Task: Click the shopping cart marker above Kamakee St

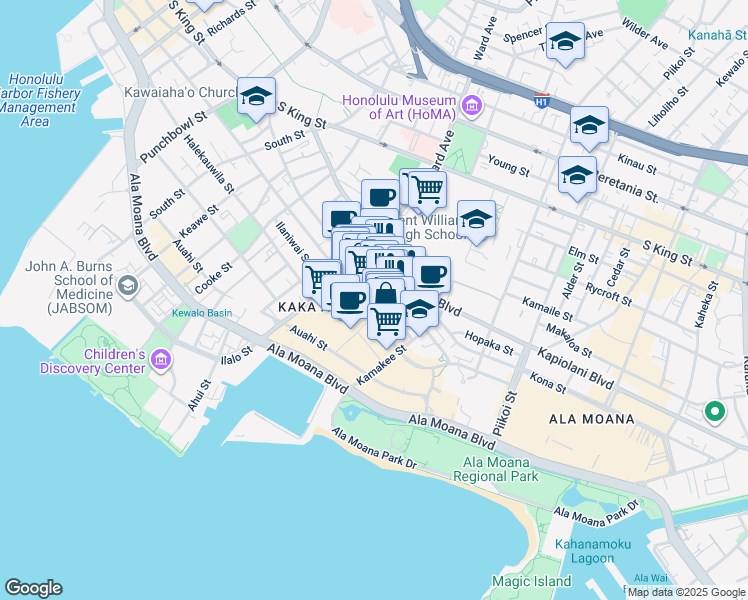Action: [387, 320]
